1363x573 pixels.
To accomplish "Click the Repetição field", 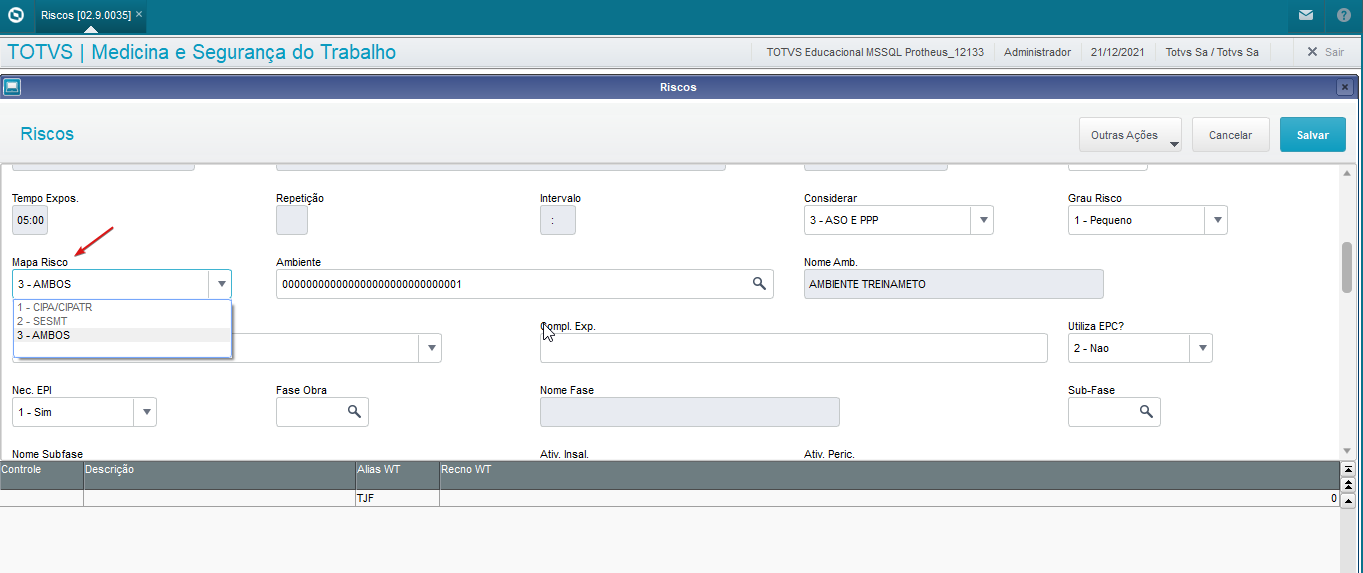I will click(x=292, y=220).
